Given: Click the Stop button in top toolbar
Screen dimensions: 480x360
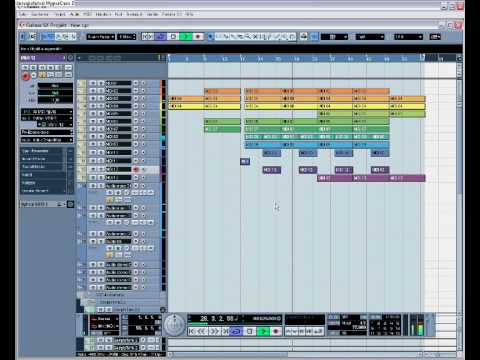Looking at the screenshot, I should [173, 37].
